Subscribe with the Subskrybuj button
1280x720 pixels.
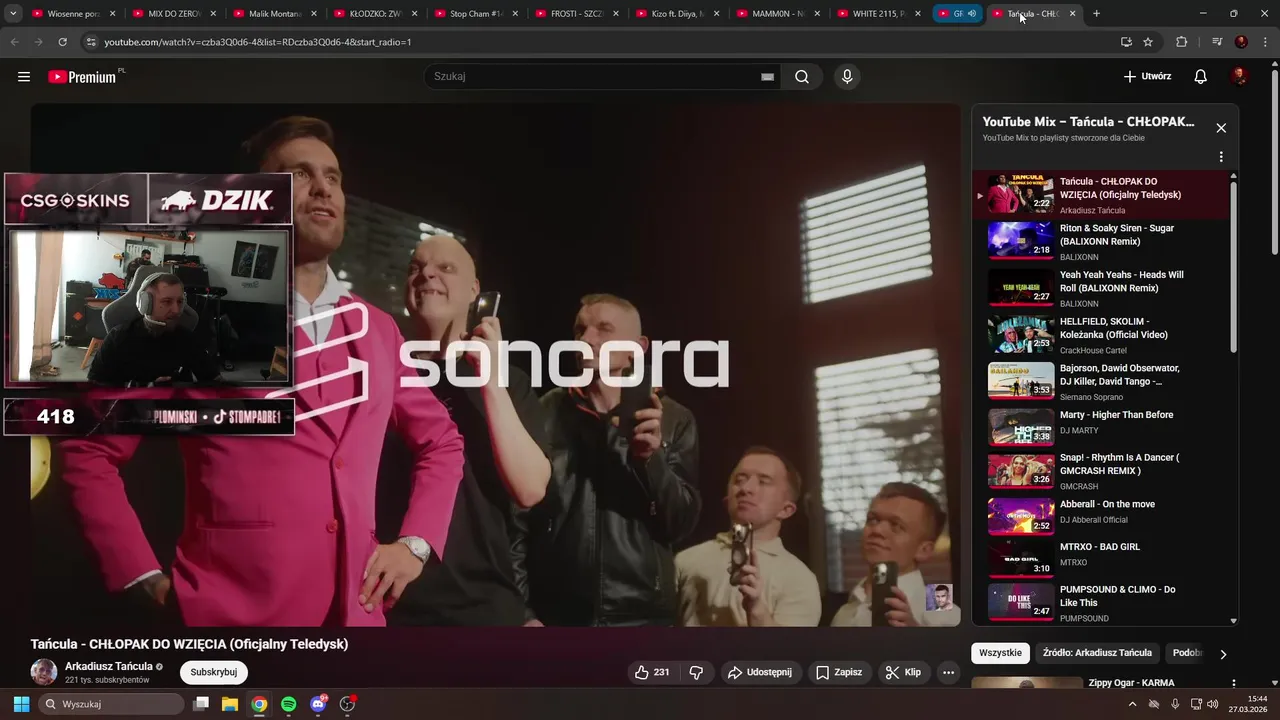point(213,672)
